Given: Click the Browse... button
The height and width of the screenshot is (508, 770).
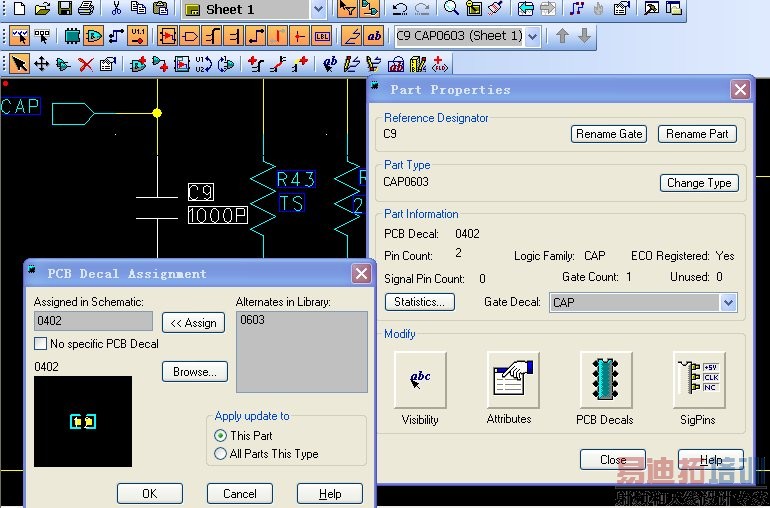Looking at the screenshot, I should click(195, 372).
